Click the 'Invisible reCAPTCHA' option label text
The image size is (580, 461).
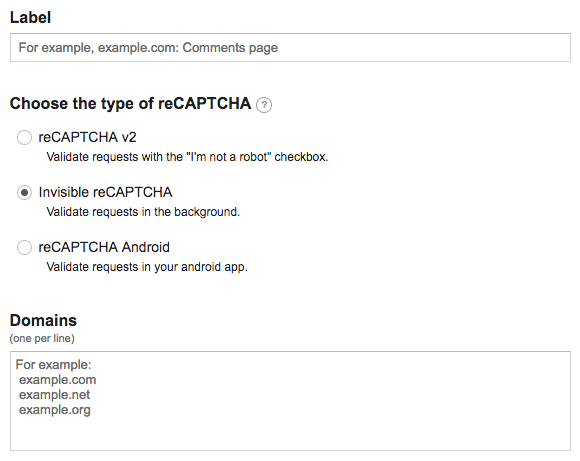point(105,192)
